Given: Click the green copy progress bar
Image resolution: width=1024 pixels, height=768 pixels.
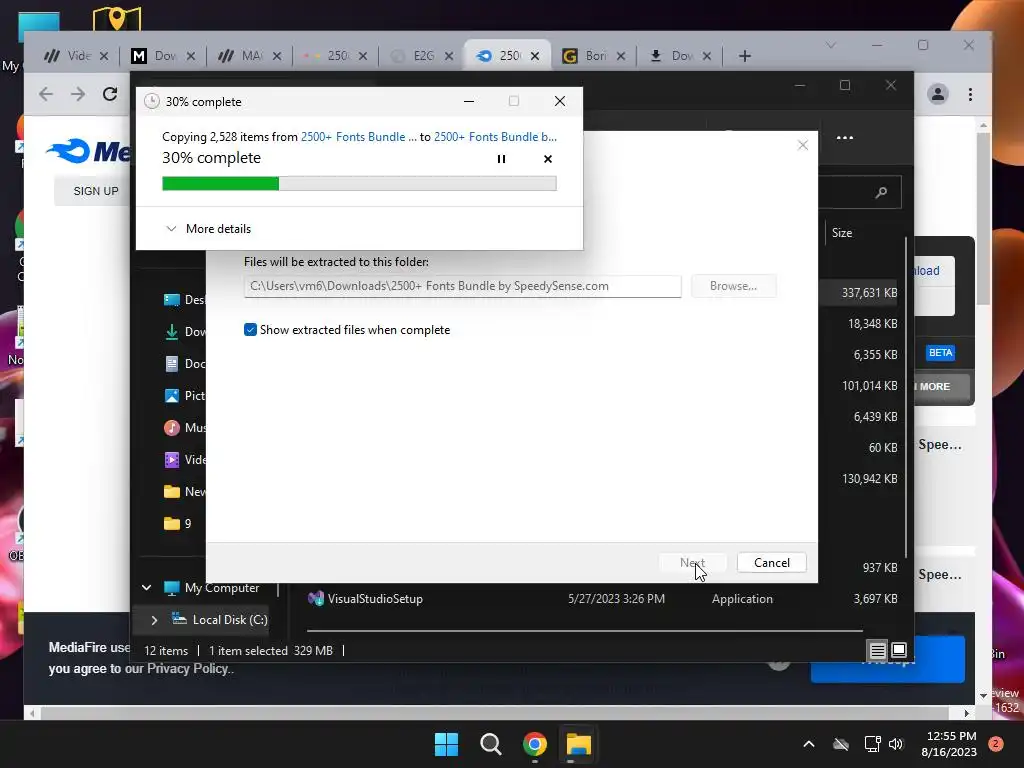Looking at the screenshot, I should click(x=359, y=184).
